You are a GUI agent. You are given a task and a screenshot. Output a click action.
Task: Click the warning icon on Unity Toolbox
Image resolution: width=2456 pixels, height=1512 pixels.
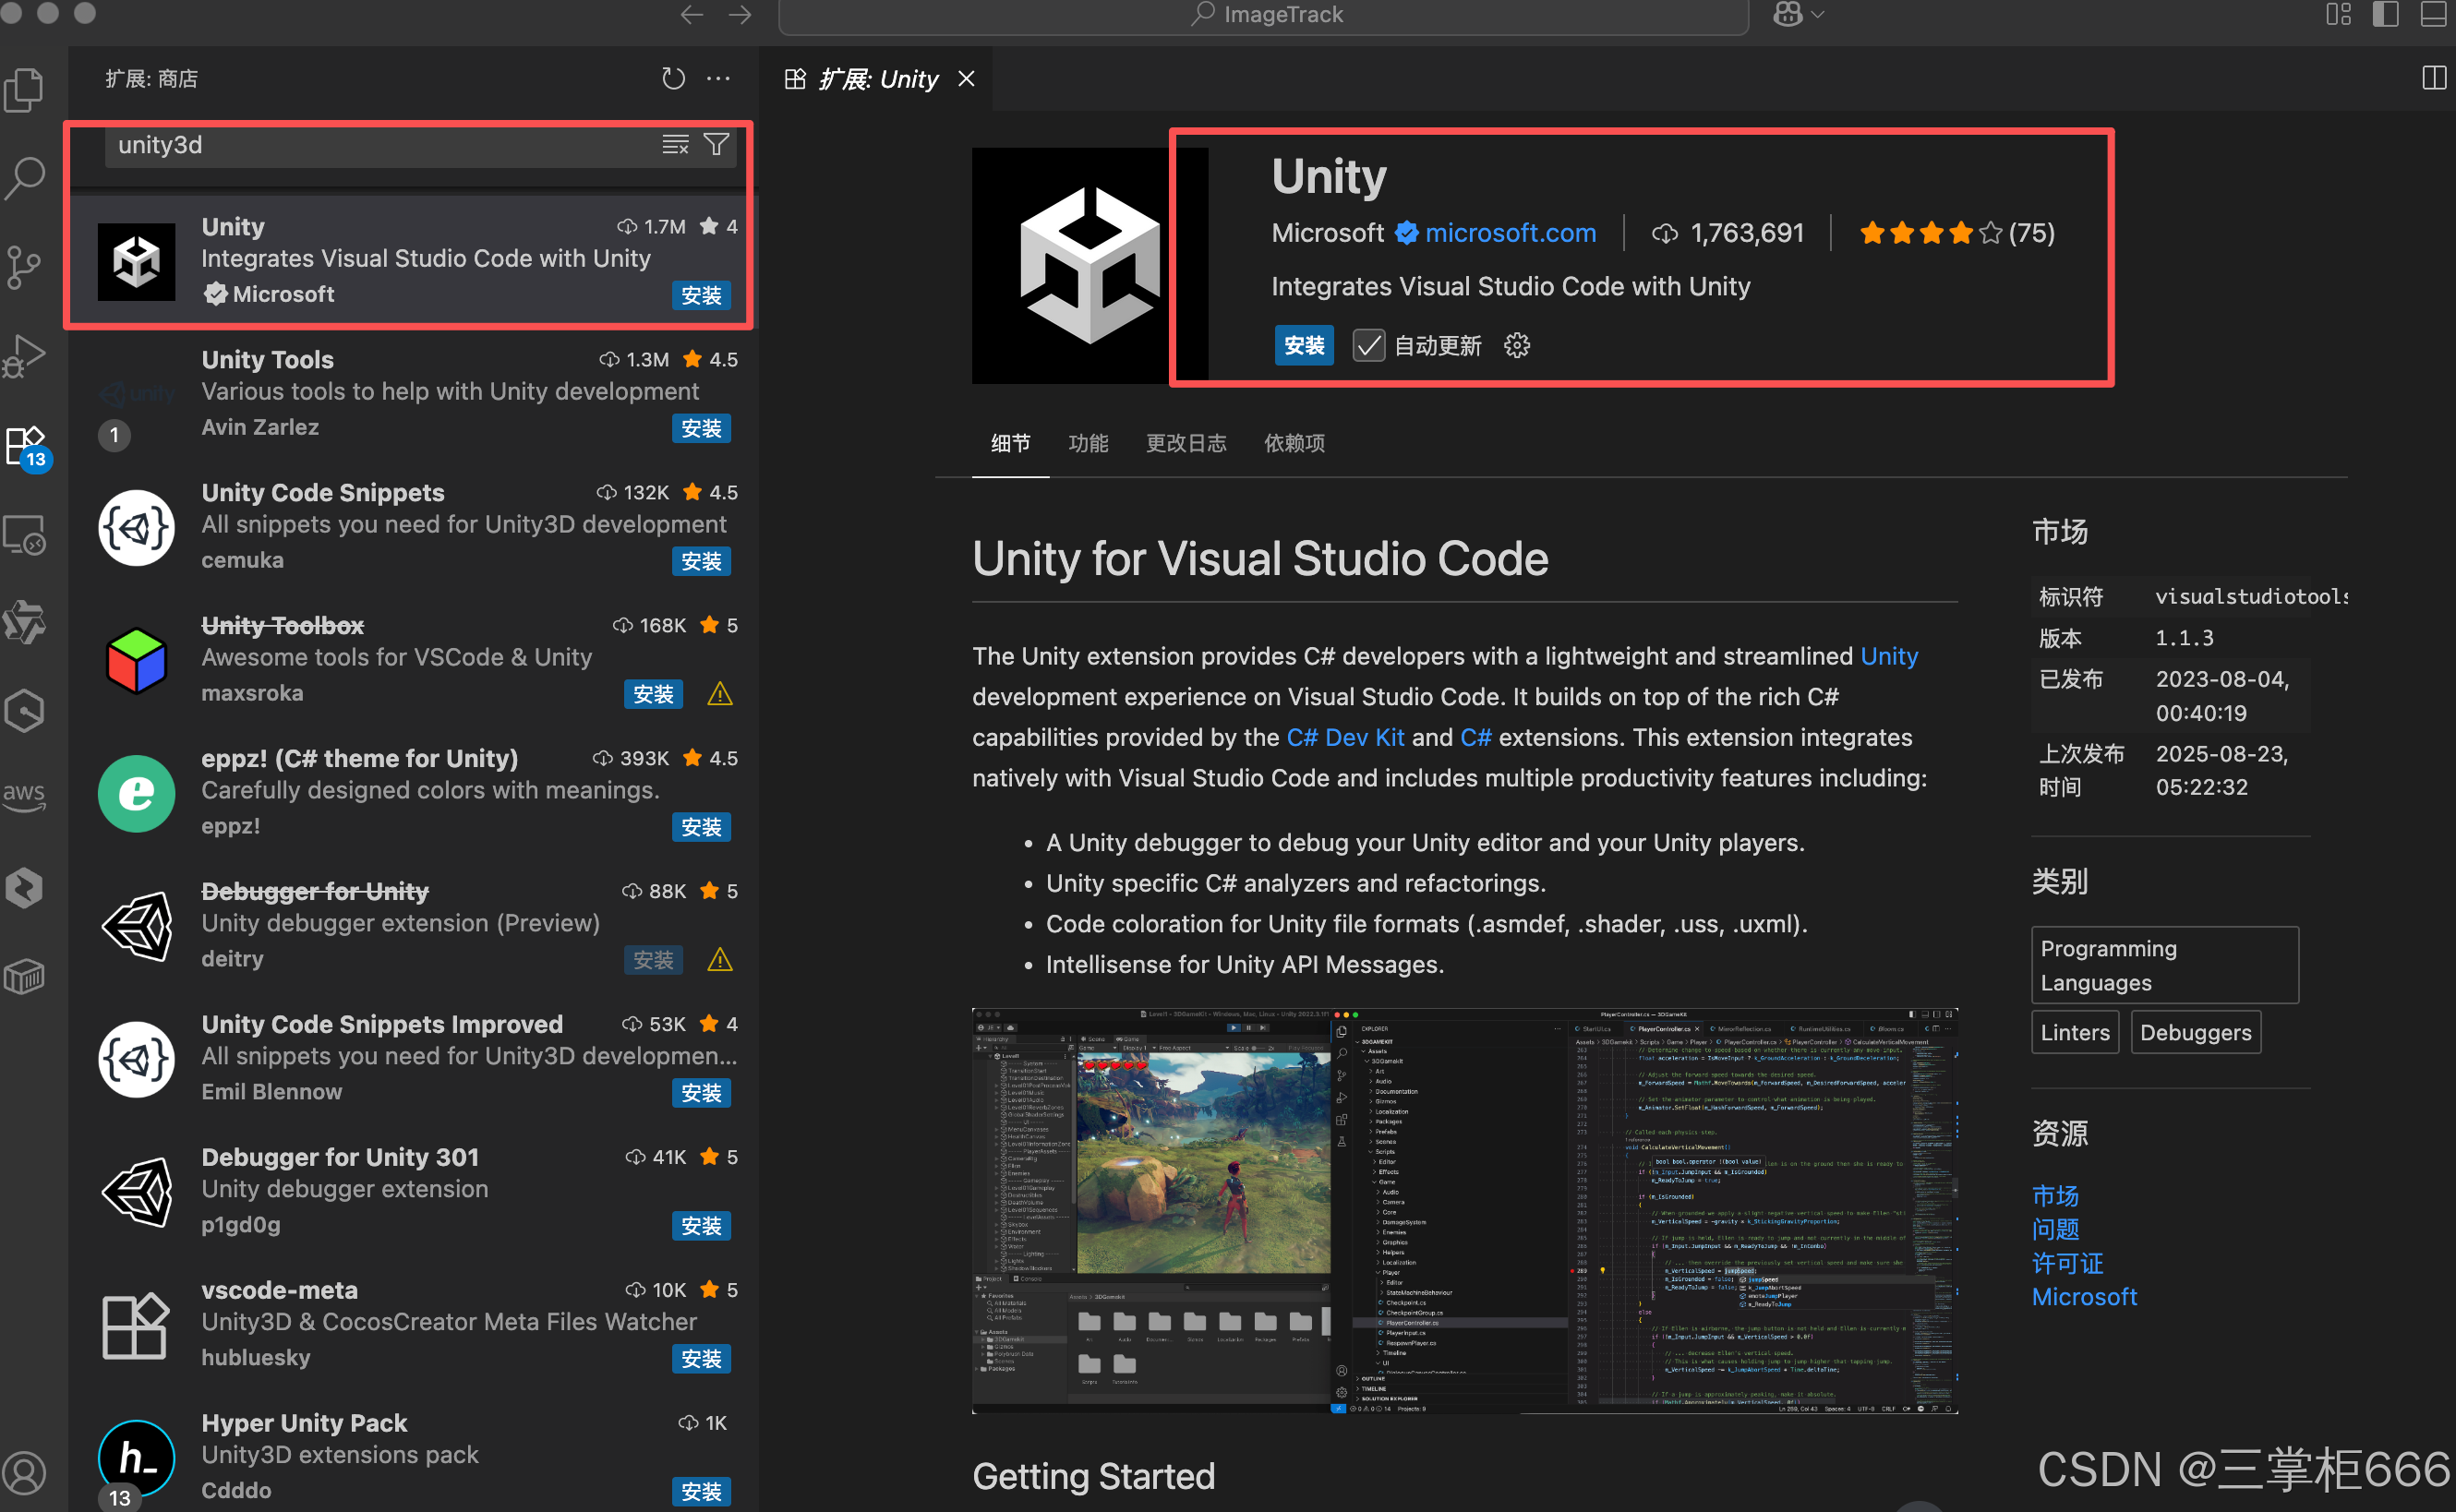pos(720,695)
